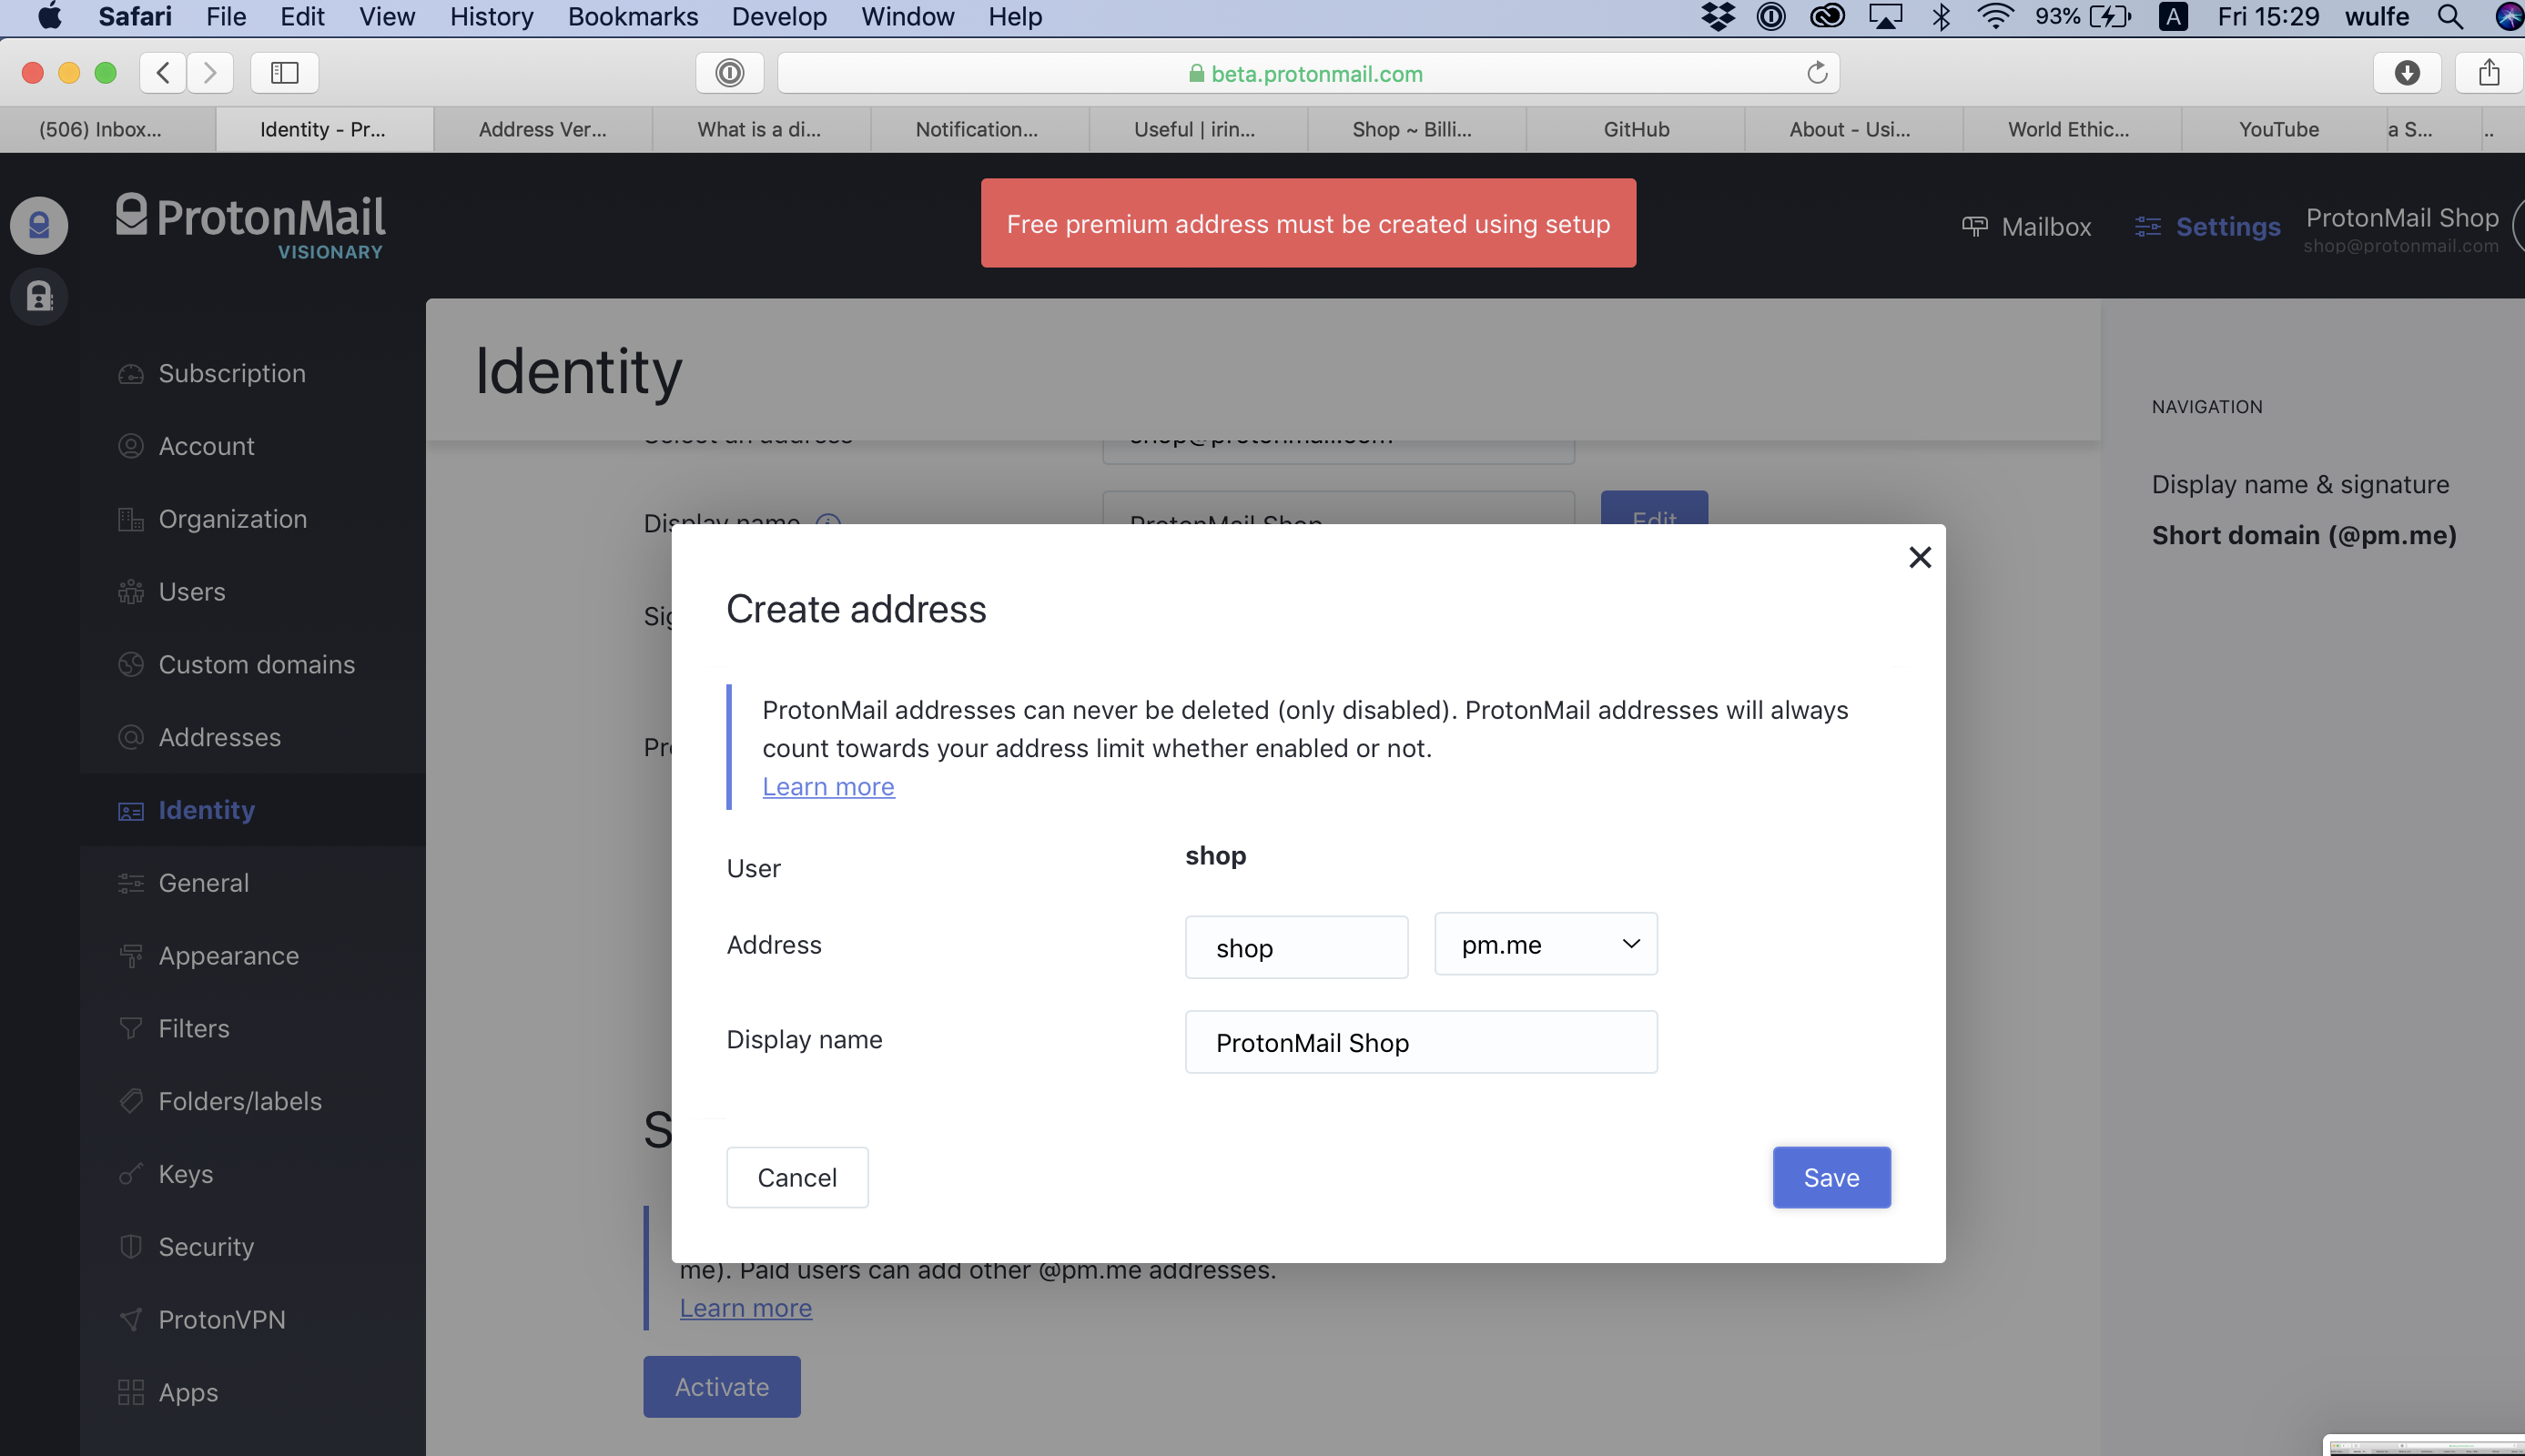
Task: Expand the pm.me domain dropdown
Action: [x=1543, y=944]
